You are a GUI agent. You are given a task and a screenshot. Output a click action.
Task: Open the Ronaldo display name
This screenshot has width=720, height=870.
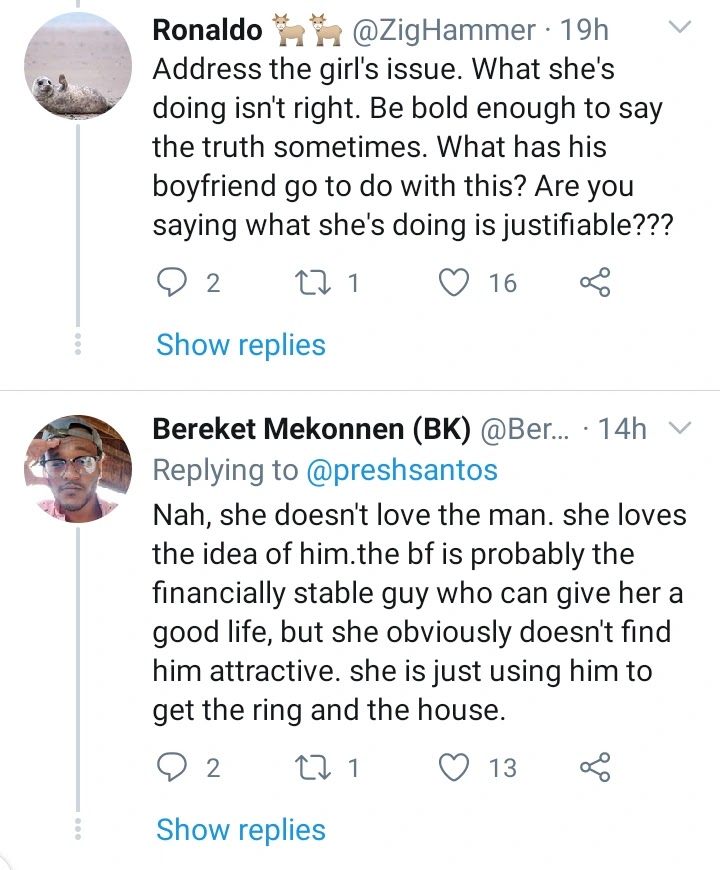tap(208, 30)
